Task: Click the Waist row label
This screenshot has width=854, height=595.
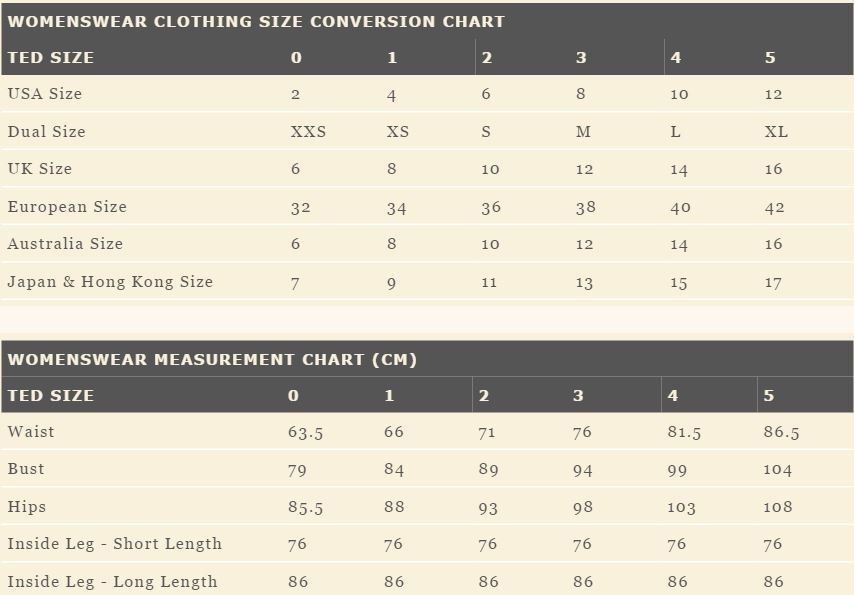Action: pos(31,432)
